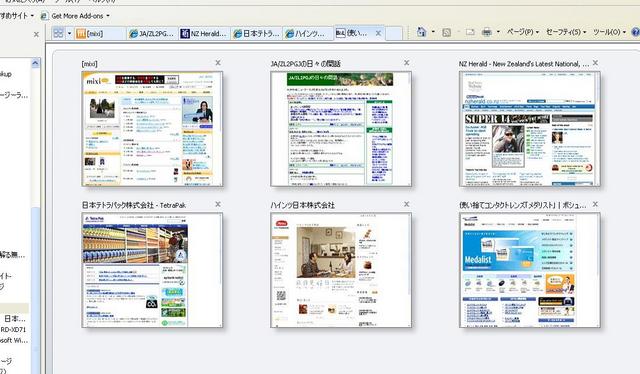The height and width of the screenshot is (374, 640).
Task: Click the Quick Tabs grid icon
Action: 58,33
